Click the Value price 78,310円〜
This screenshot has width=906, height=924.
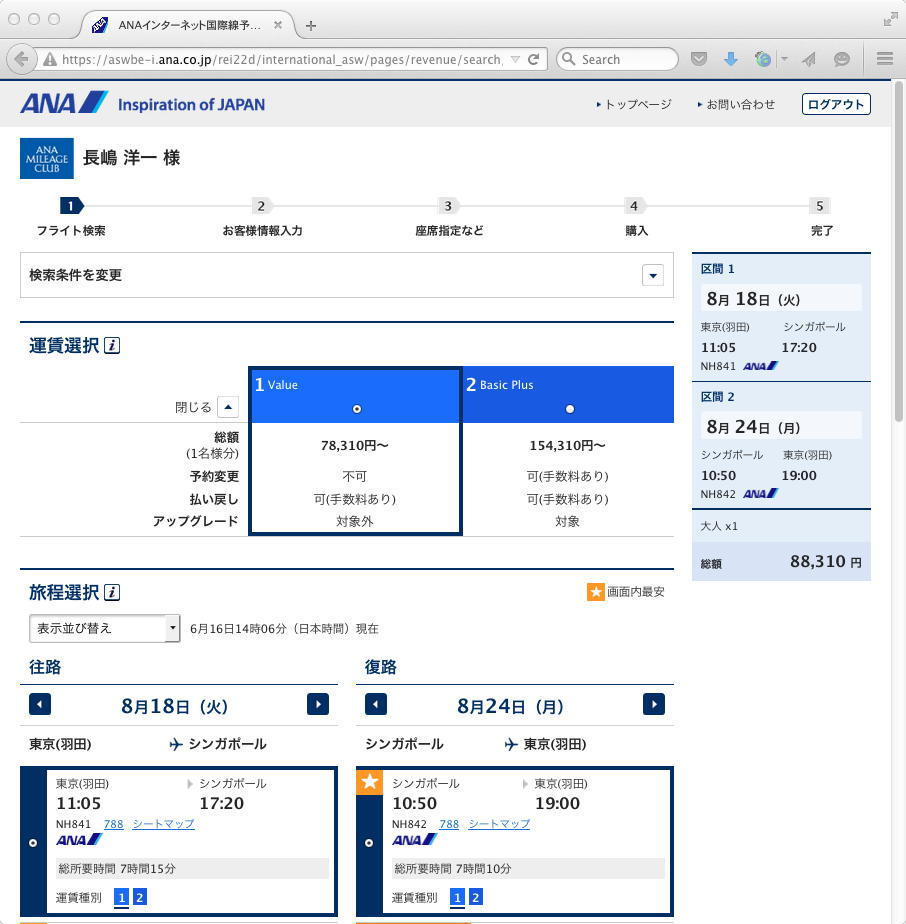coord(354,446)
